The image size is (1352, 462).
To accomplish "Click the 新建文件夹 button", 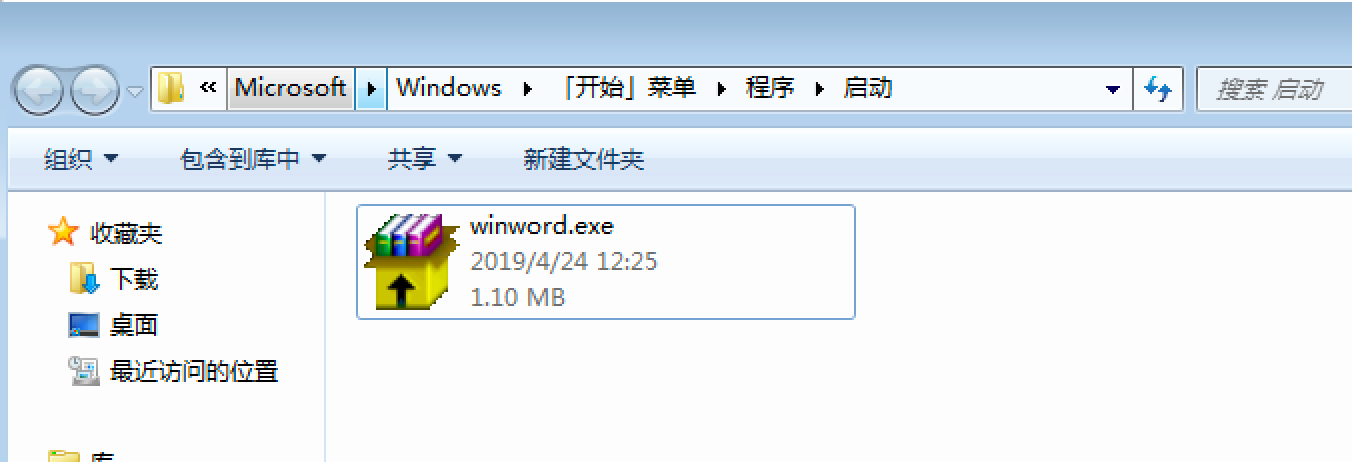I will (584, 159).
